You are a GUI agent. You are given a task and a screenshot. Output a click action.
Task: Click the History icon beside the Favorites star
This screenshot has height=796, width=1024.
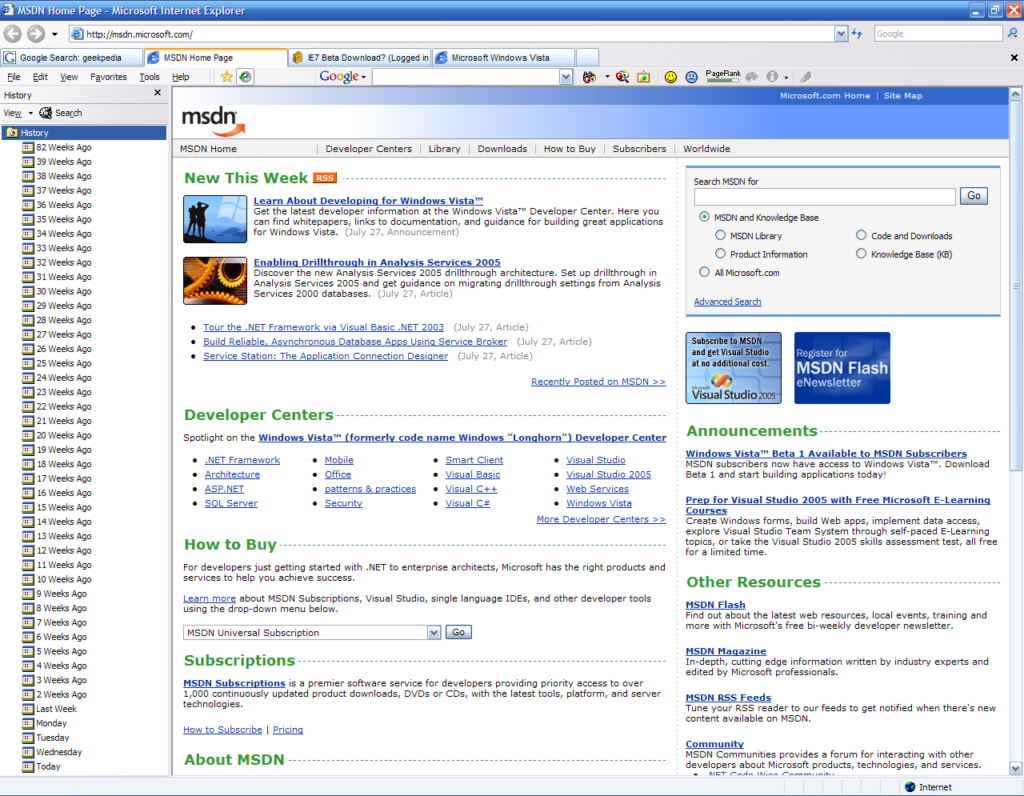tap(245, 77)
